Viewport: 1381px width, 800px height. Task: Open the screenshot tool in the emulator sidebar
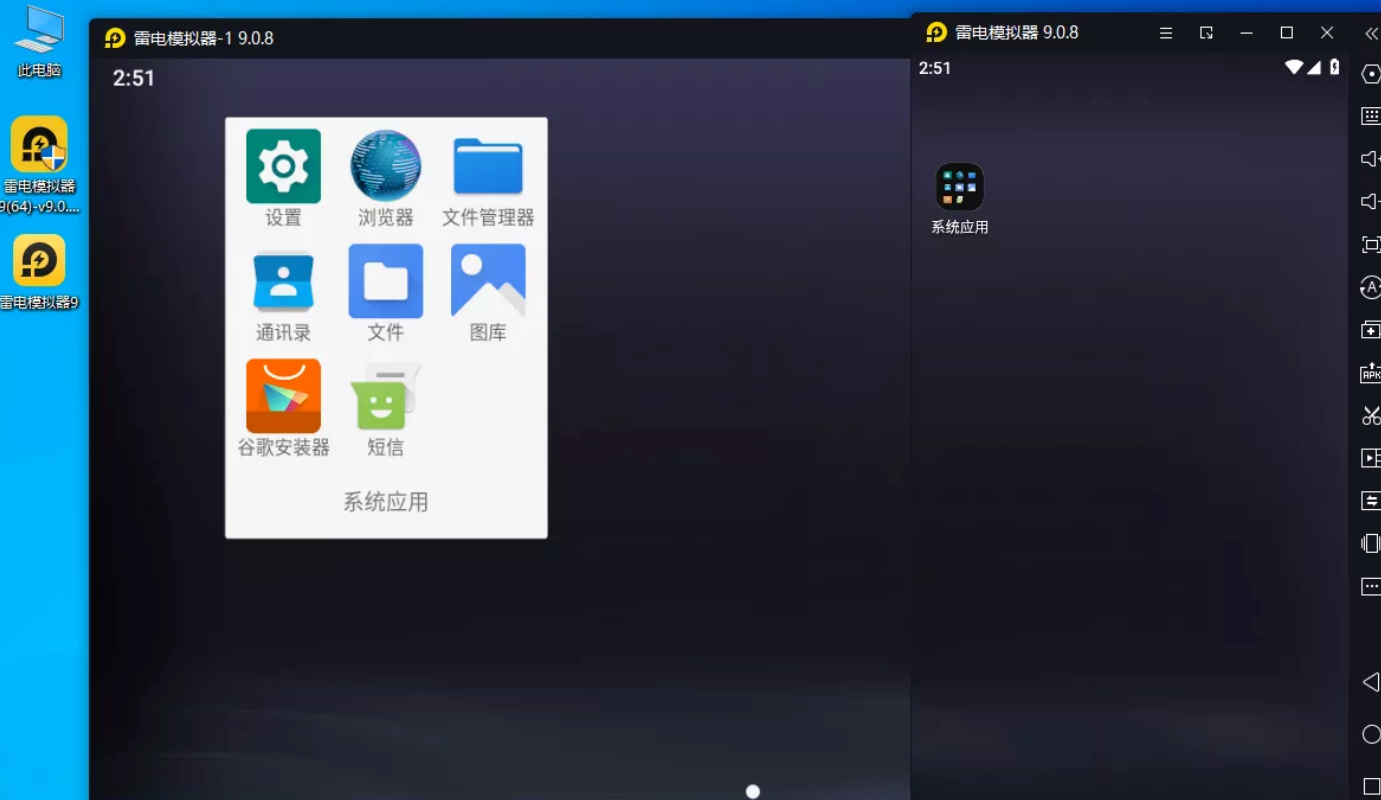(x=1370, y=414)
